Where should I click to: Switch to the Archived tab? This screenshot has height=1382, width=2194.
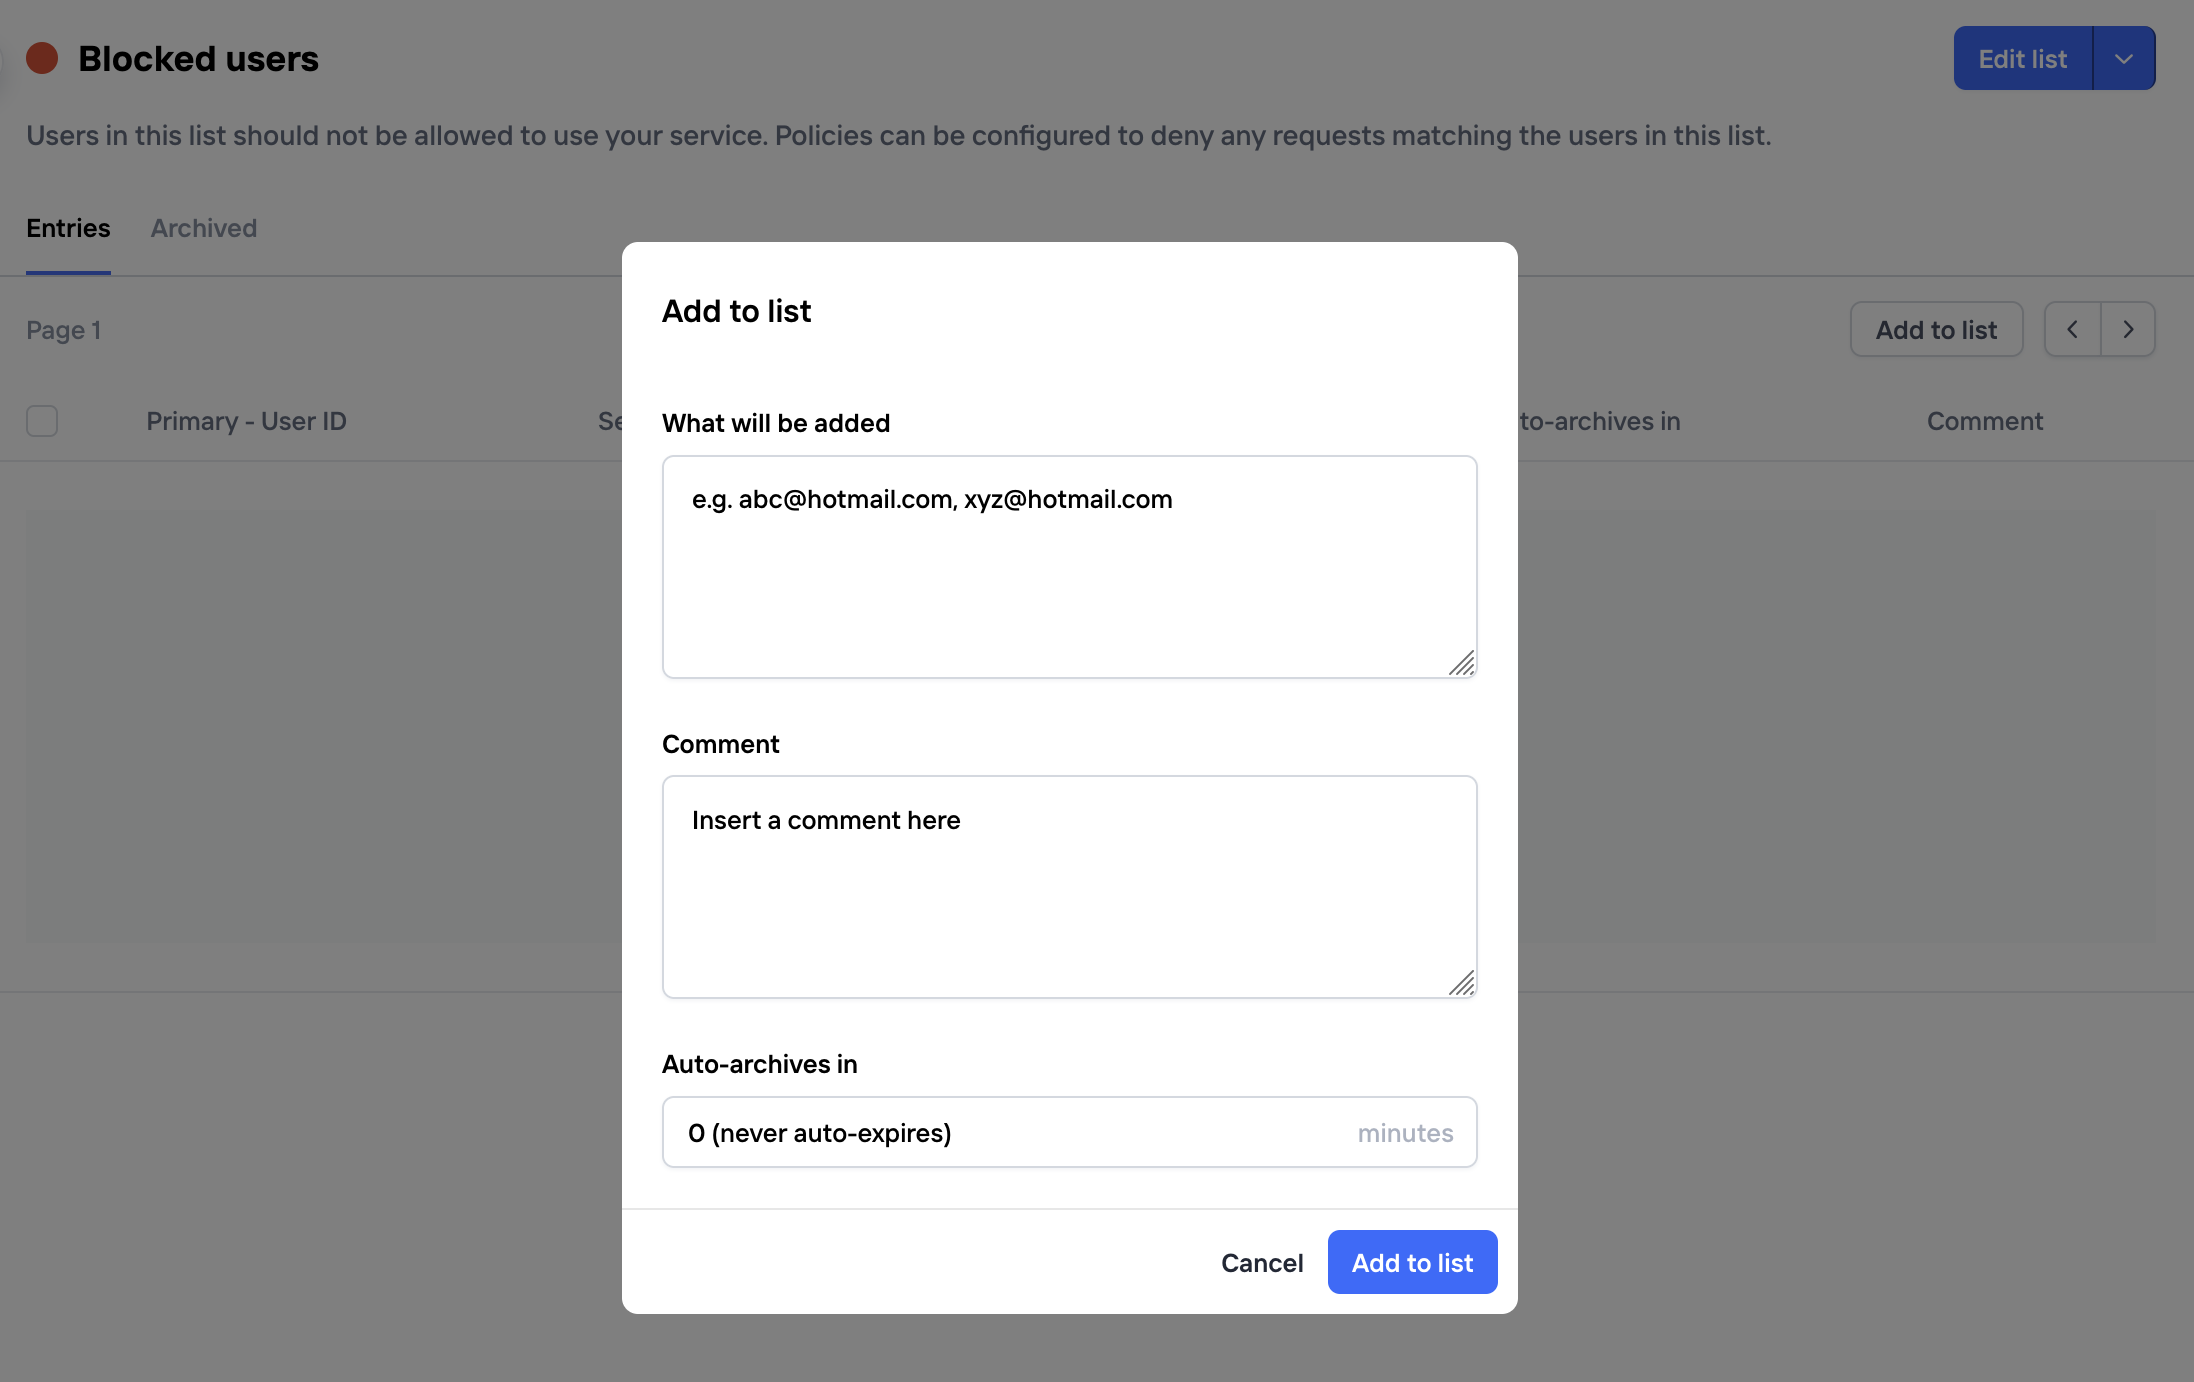203,228
